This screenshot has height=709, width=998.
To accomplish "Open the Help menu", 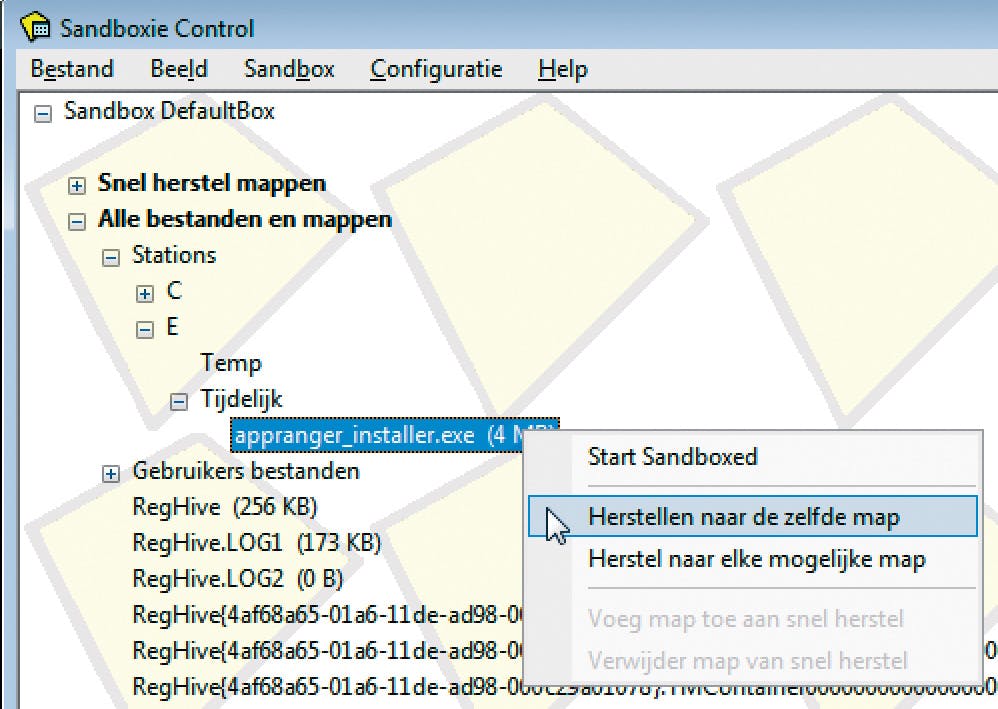I will (563, 69).
